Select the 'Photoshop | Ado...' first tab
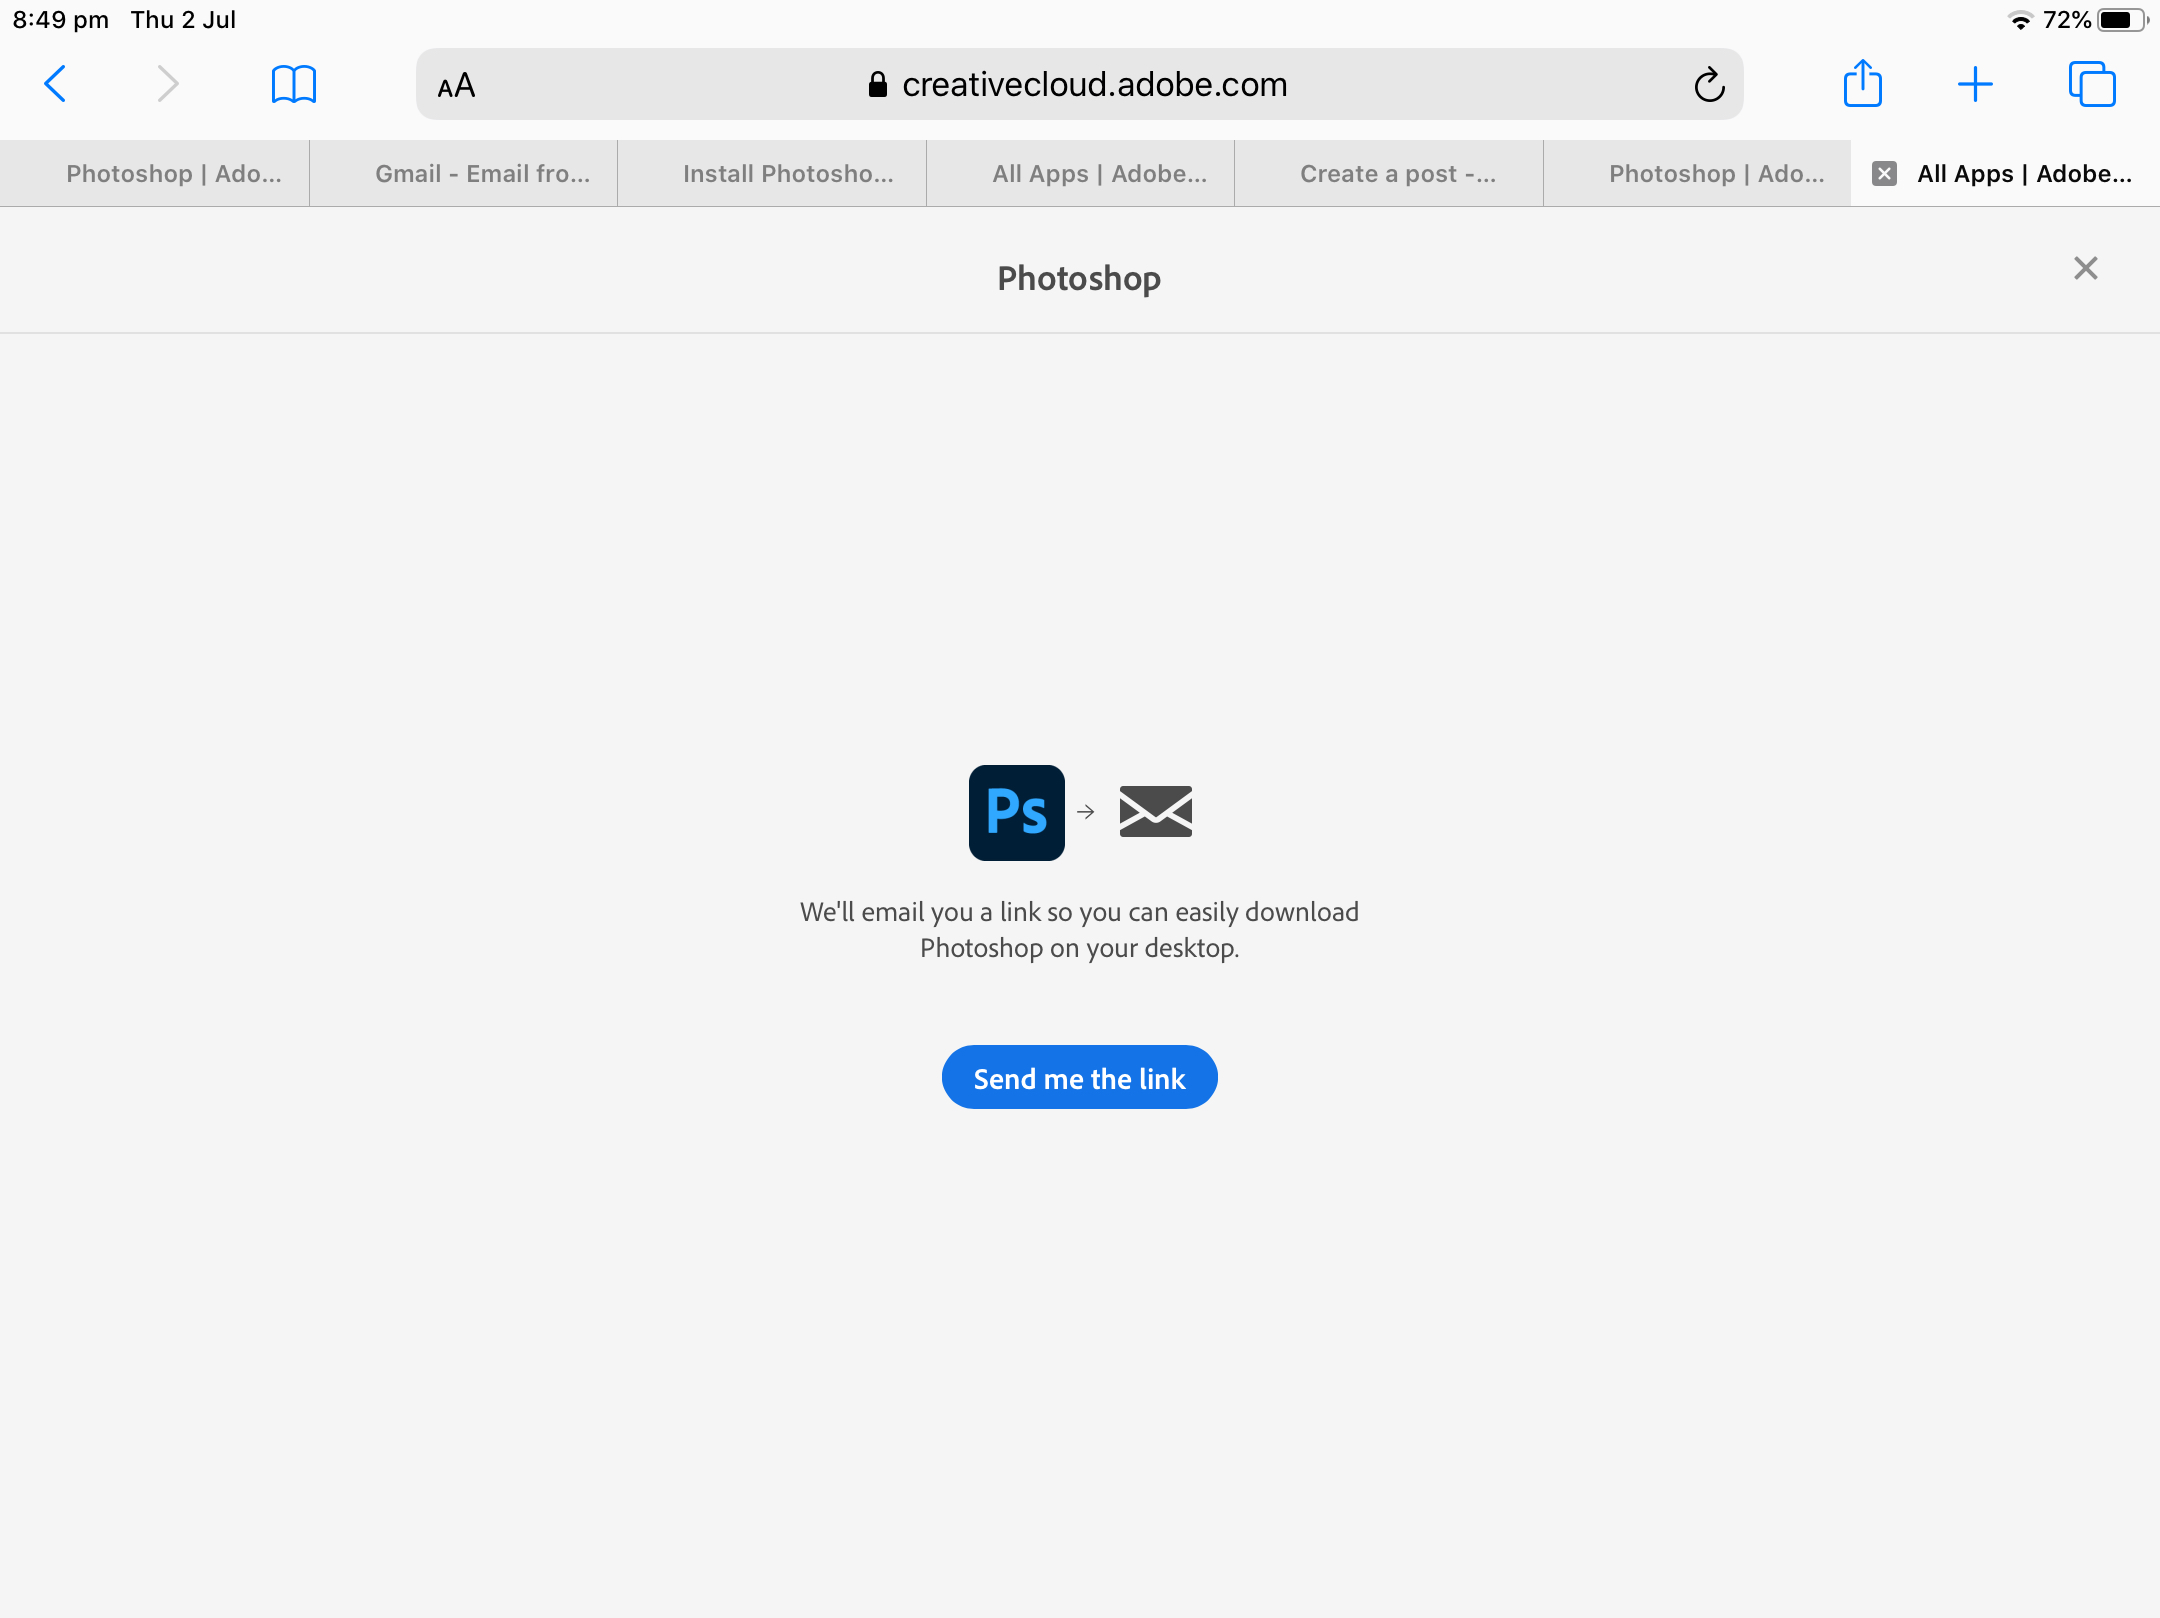The width and height of the screenshot is (2160, 1618). coord(173,173)
